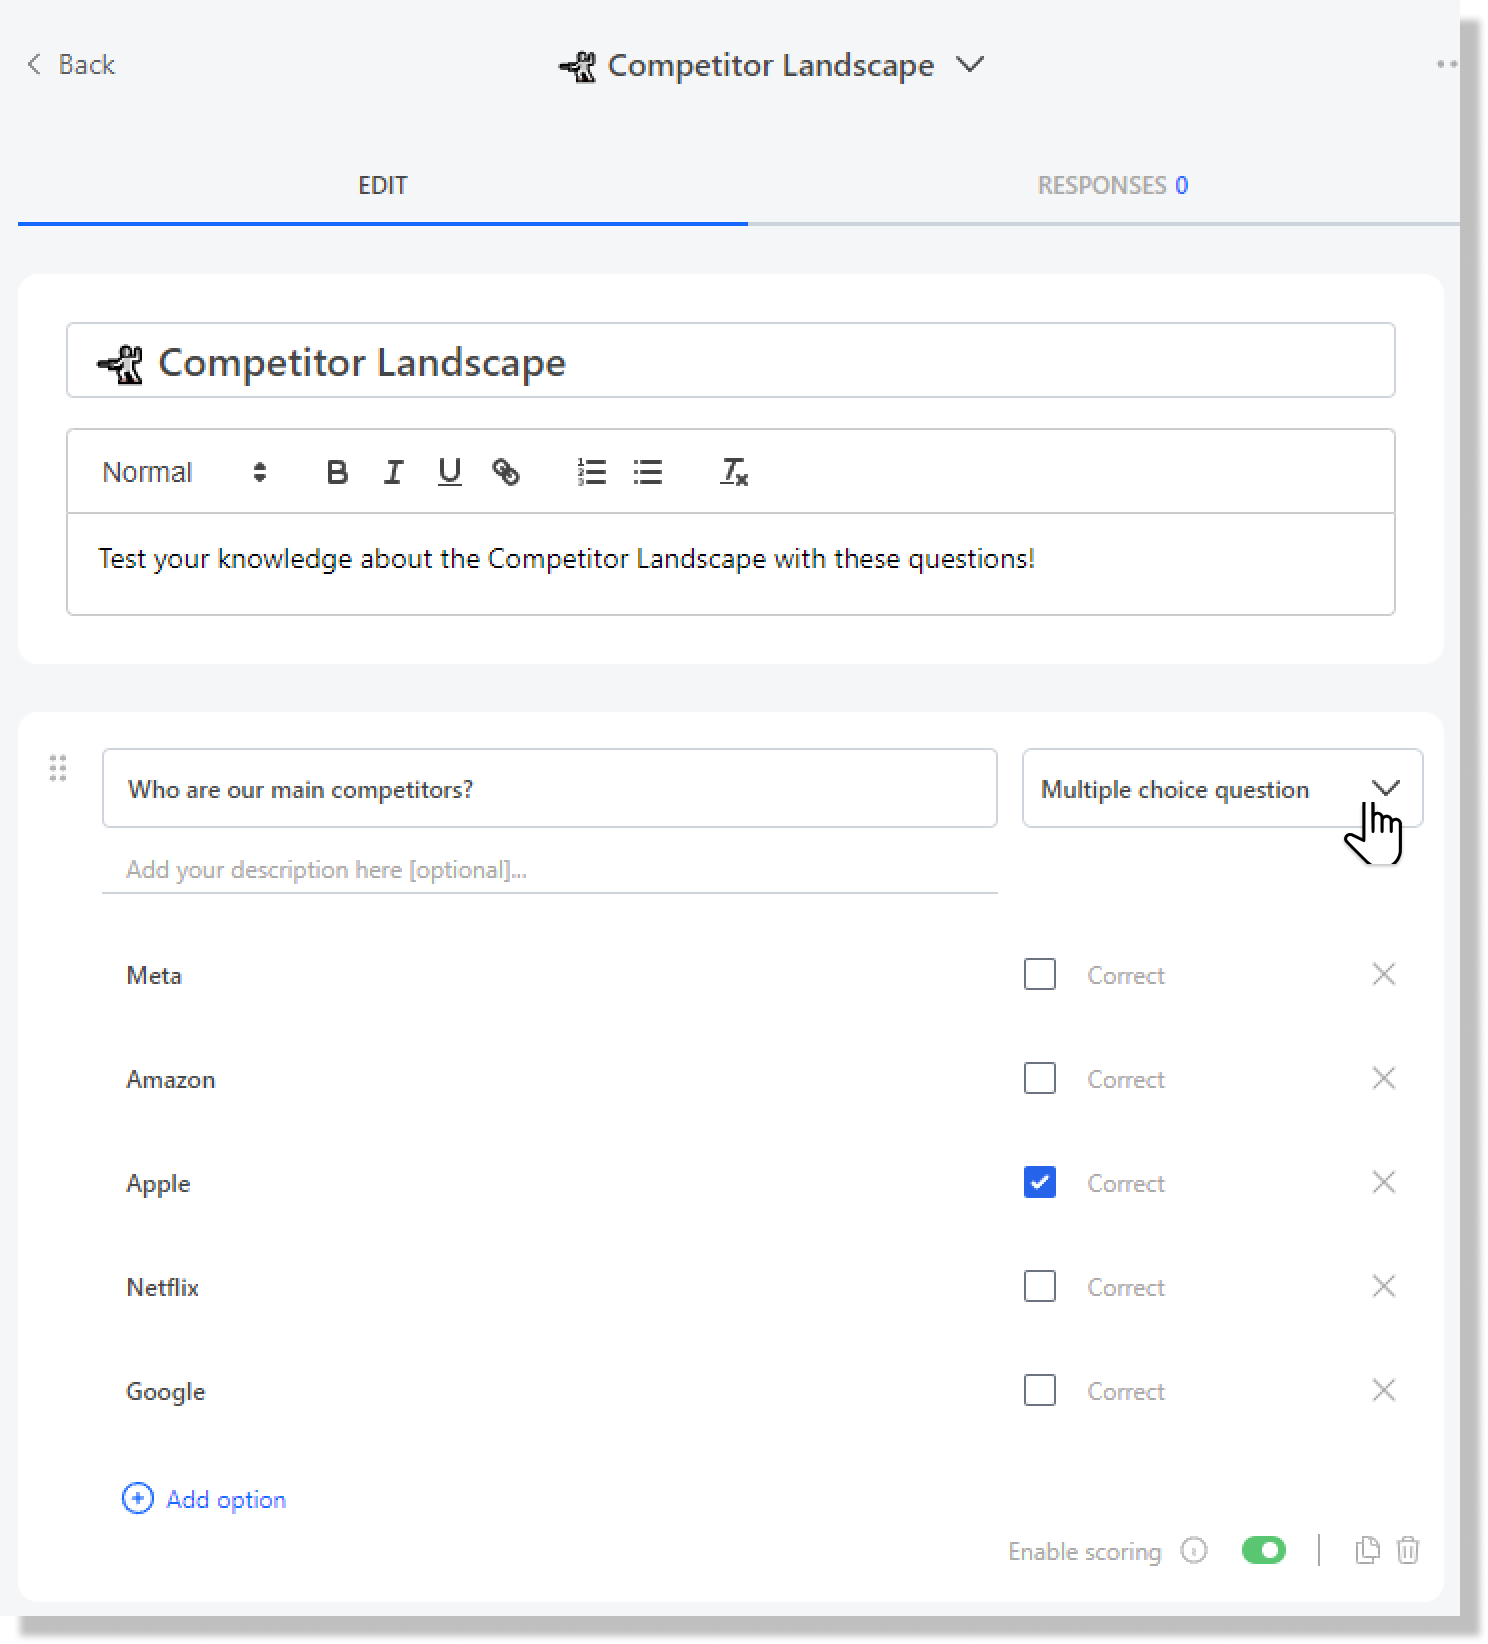Remove the Google option
This screenshot has width=1488, height=1644.
click(x=1384, y=1391)
